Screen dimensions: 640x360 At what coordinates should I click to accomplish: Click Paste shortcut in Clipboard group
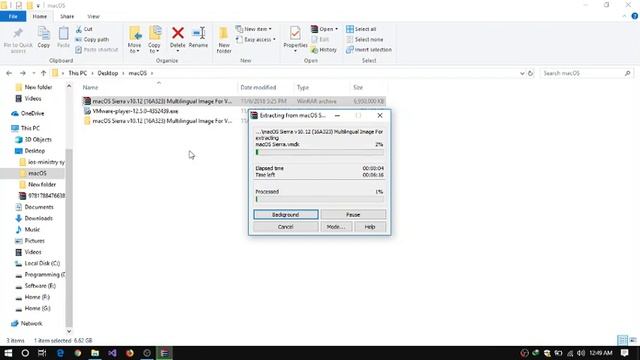point(97,50)
